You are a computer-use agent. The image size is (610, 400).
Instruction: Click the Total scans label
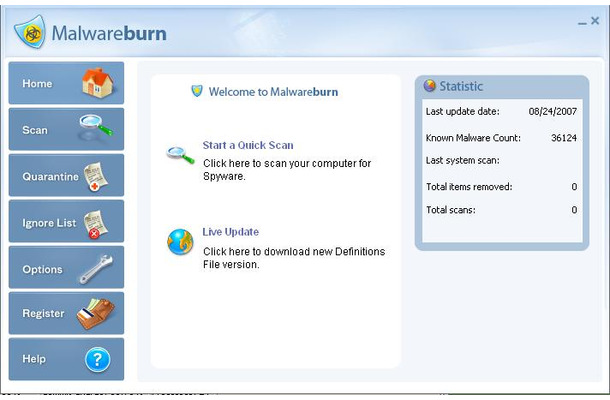(x=450, y=210)
